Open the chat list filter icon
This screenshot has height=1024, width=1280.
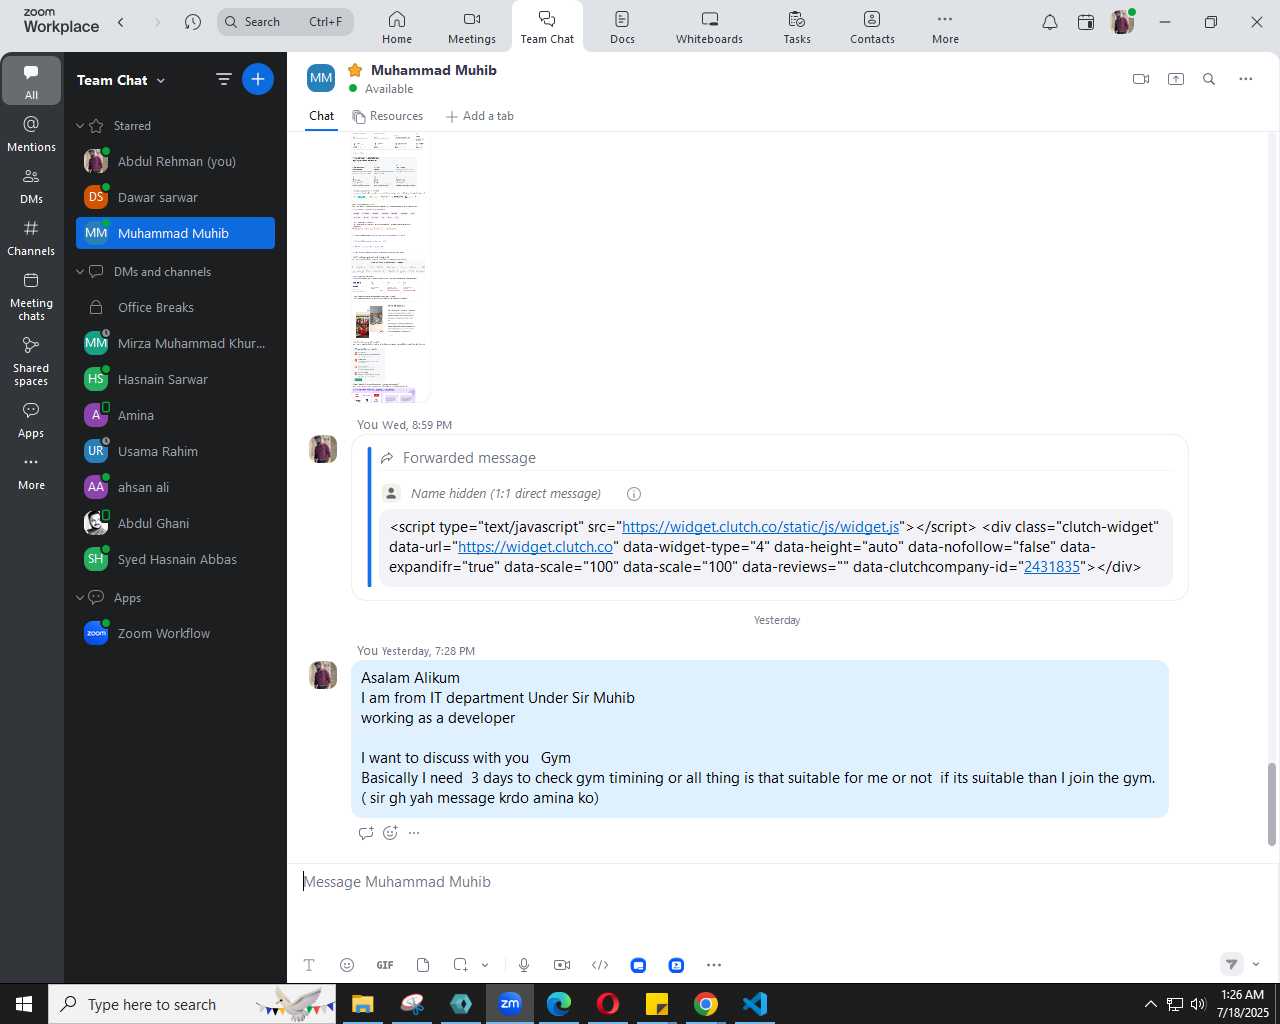[x=224, y=79]
